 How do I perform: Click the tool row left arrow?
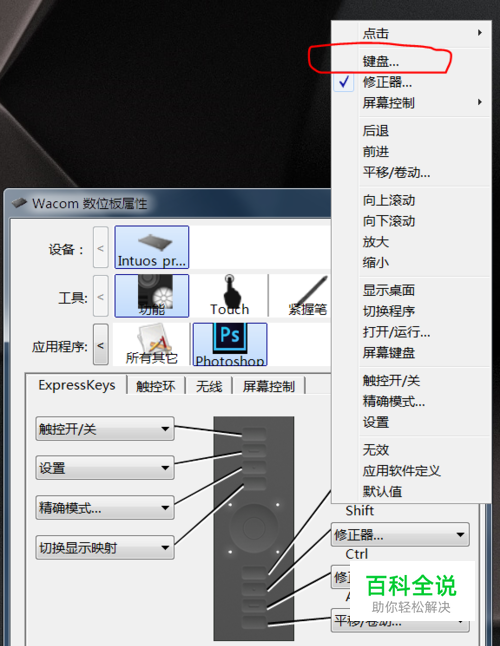pyautogui.click(x=100, y=296)
